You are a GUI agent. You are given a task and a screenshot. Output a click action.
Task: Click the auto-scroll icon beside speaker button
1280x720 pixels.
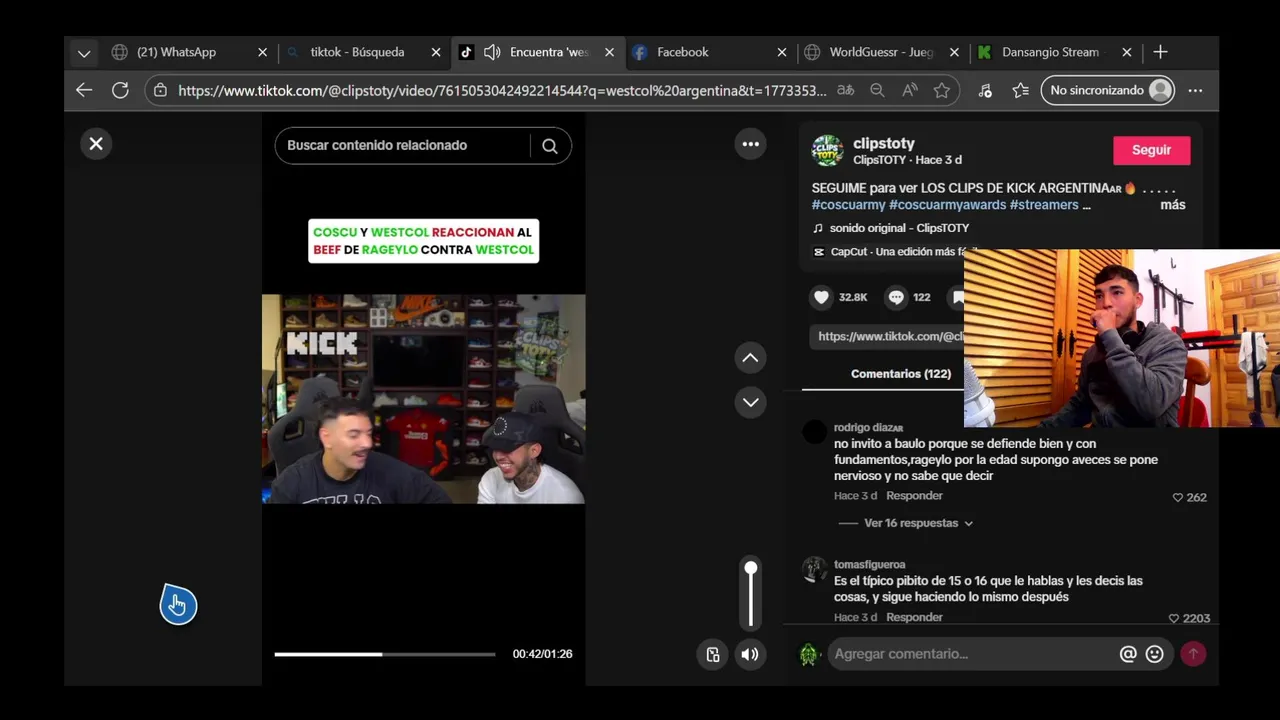pos(713,654)
